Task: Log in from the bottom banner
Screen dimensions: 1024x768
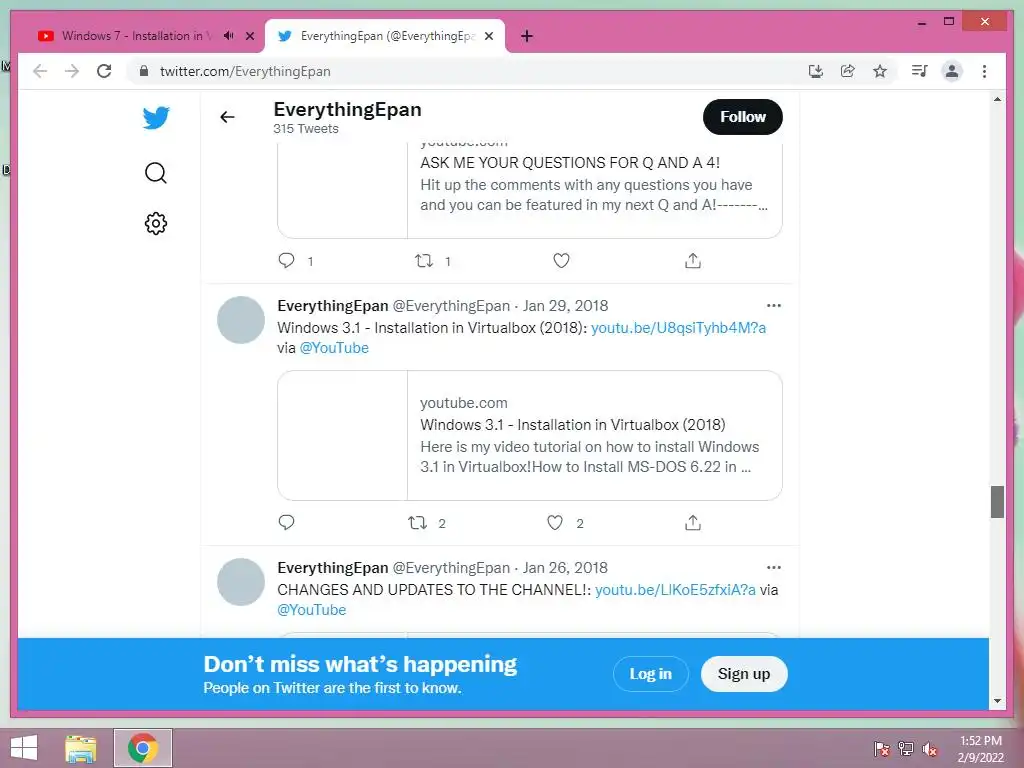Action: [x=650, y=674]
